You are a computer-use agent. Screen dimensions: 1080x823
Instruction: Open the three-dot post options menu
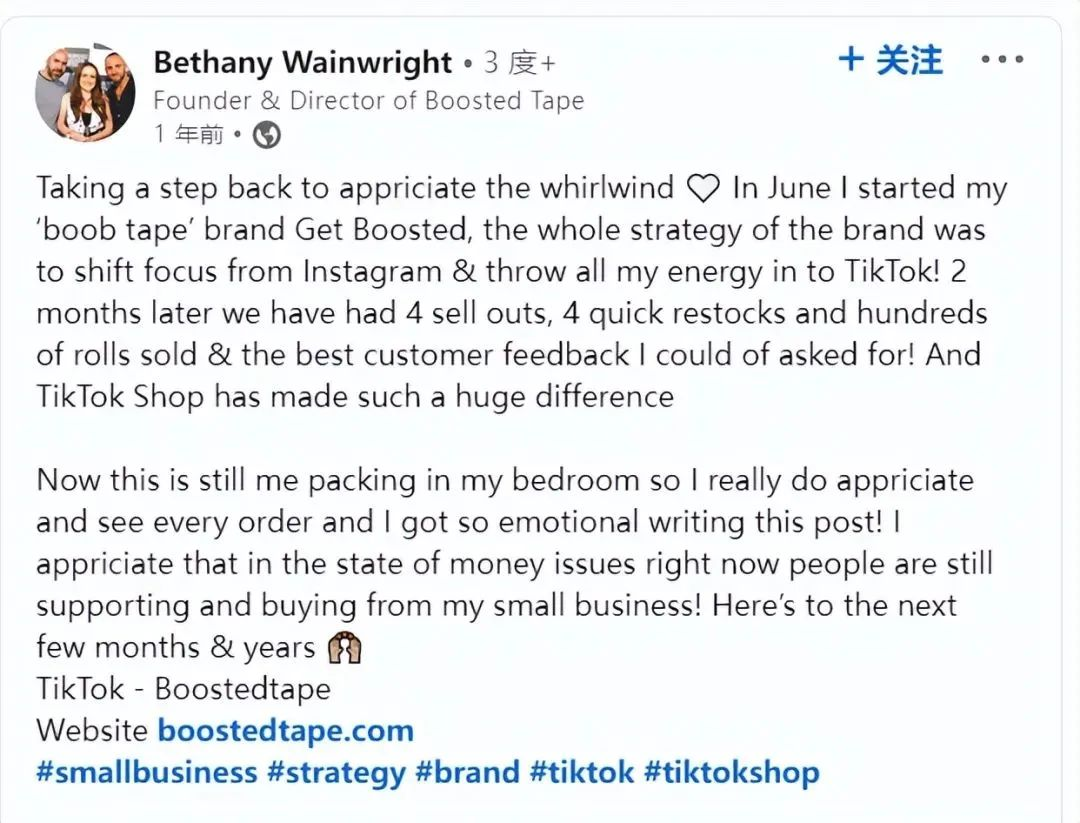click(x=1001, y=60)
